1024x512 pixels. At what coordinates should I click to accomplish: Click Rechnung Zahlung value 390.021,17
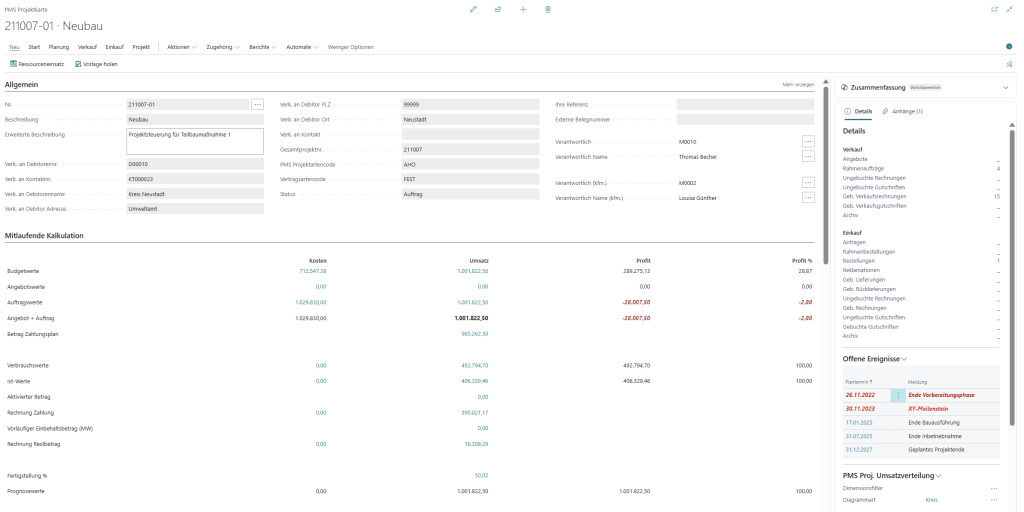(475, 413)
